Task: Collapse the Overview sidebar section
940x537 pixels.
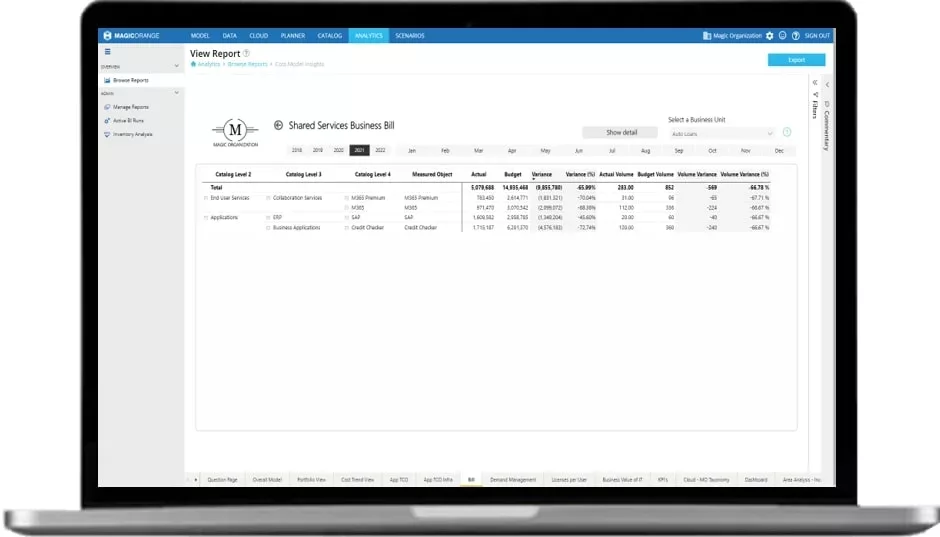Action: 176,66
